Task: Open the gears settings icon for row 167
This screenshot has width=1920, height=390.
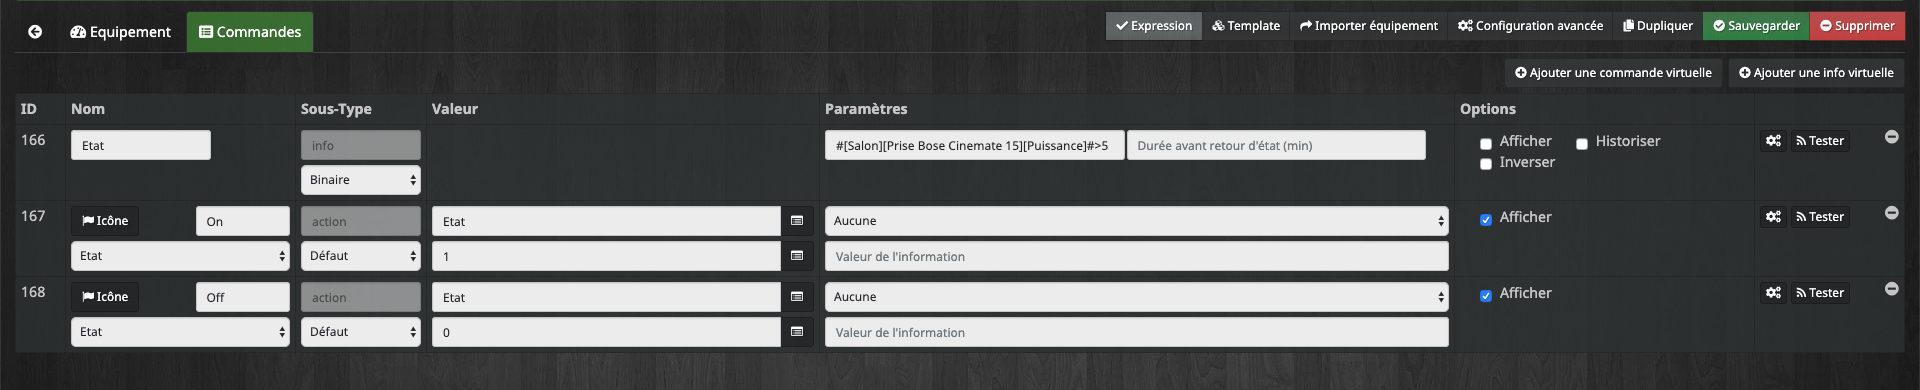Action: (x=1773, y=217)
